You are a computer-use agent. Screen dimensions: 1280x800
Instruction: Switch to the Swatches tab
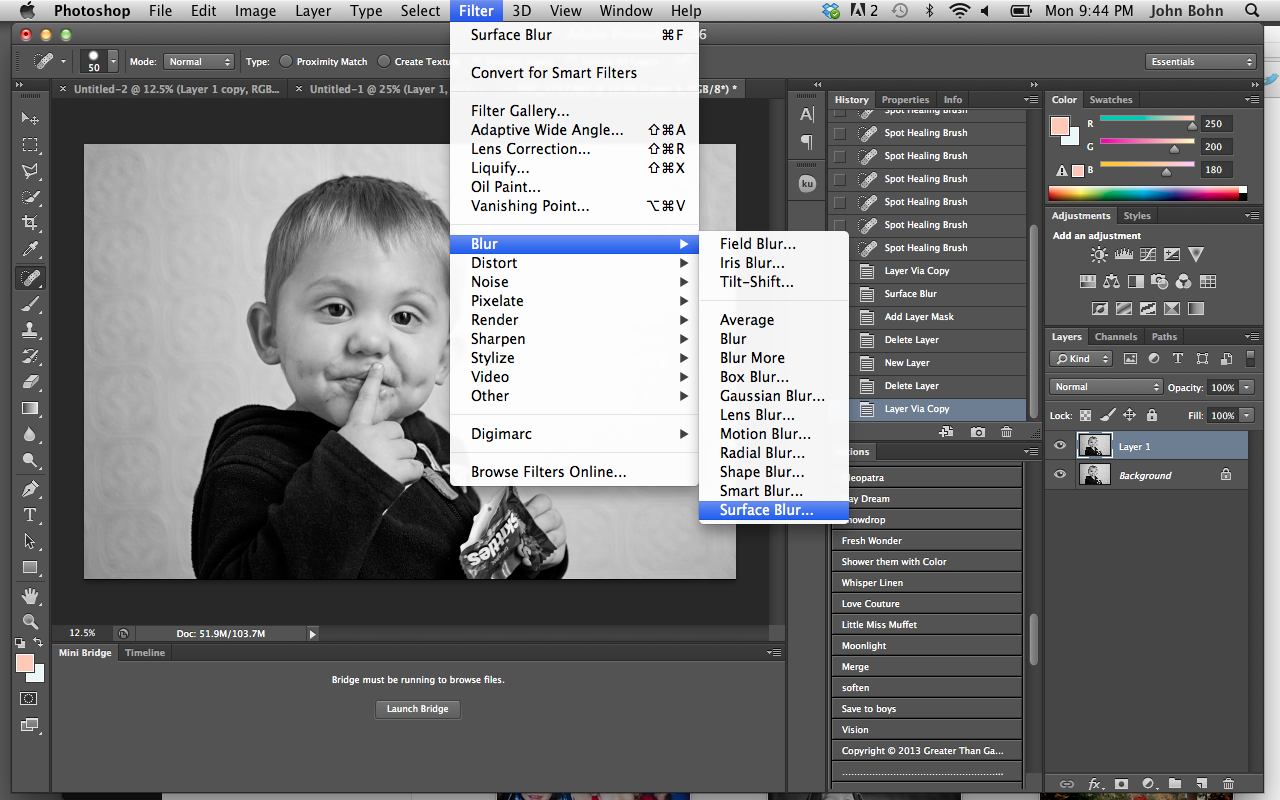1110,99
